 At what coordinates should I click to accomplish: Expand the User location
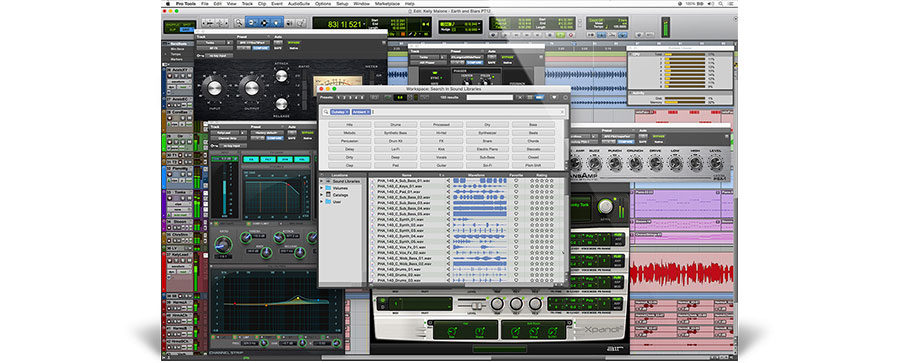(x=322, y=202)
